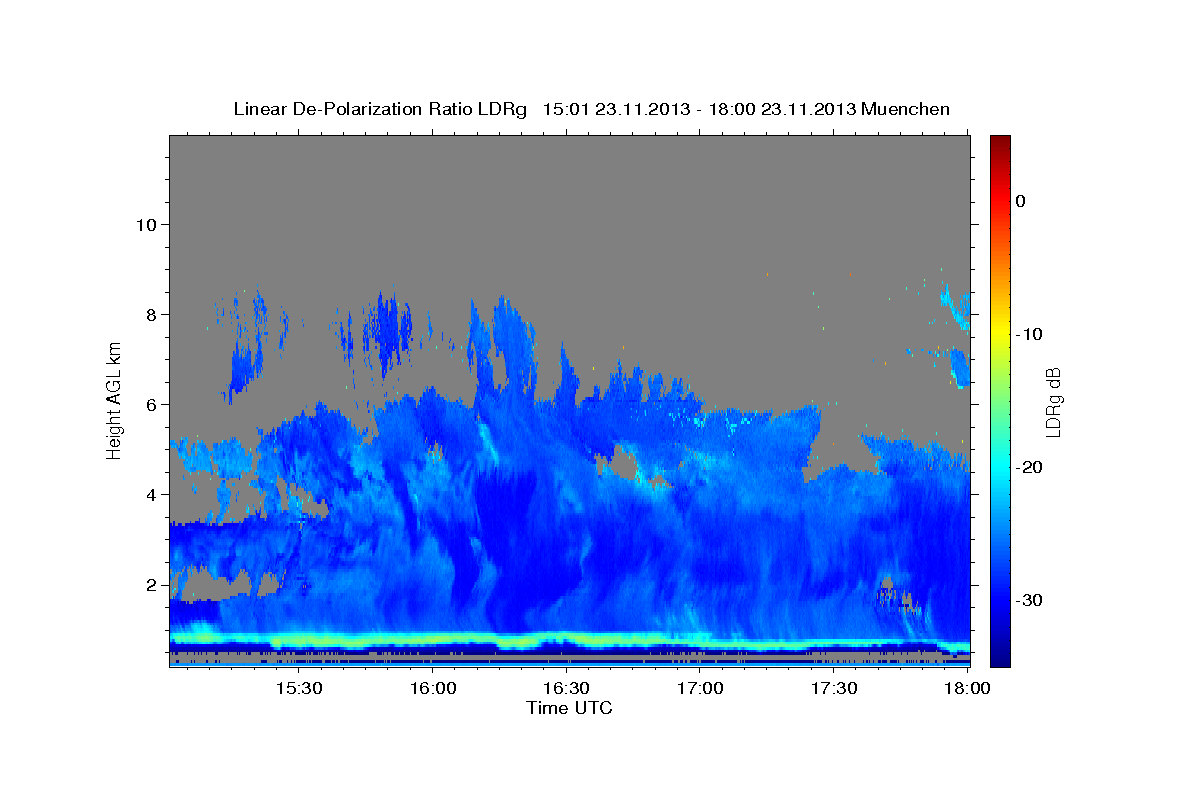Click the height tick label 10
Image resolution: width=1200 pixels, height=800 pixels.
click(x=145, y=224)
